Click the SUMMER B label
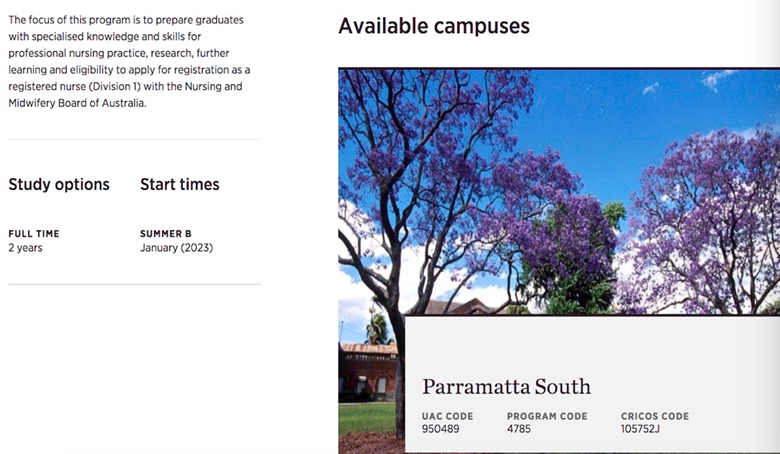Image resolution: width=780 pixels, height=454 pixels. pos(166,234)
